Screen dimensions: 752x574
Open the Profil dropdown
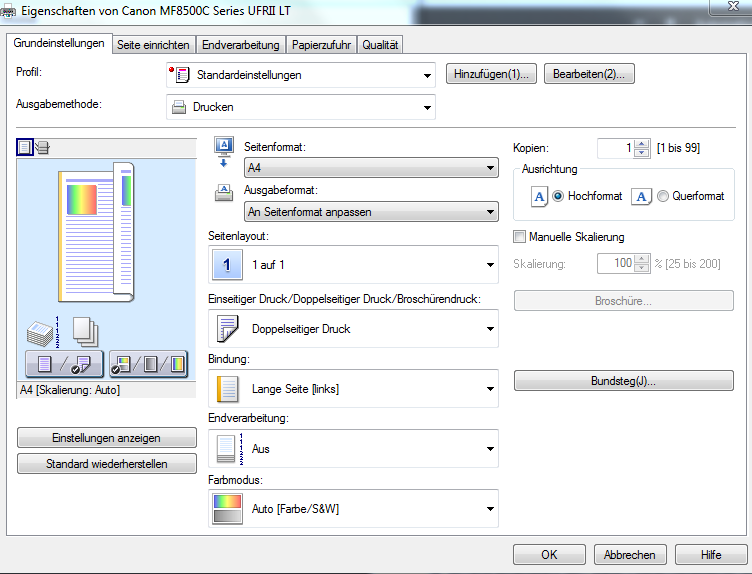point(301,75)
